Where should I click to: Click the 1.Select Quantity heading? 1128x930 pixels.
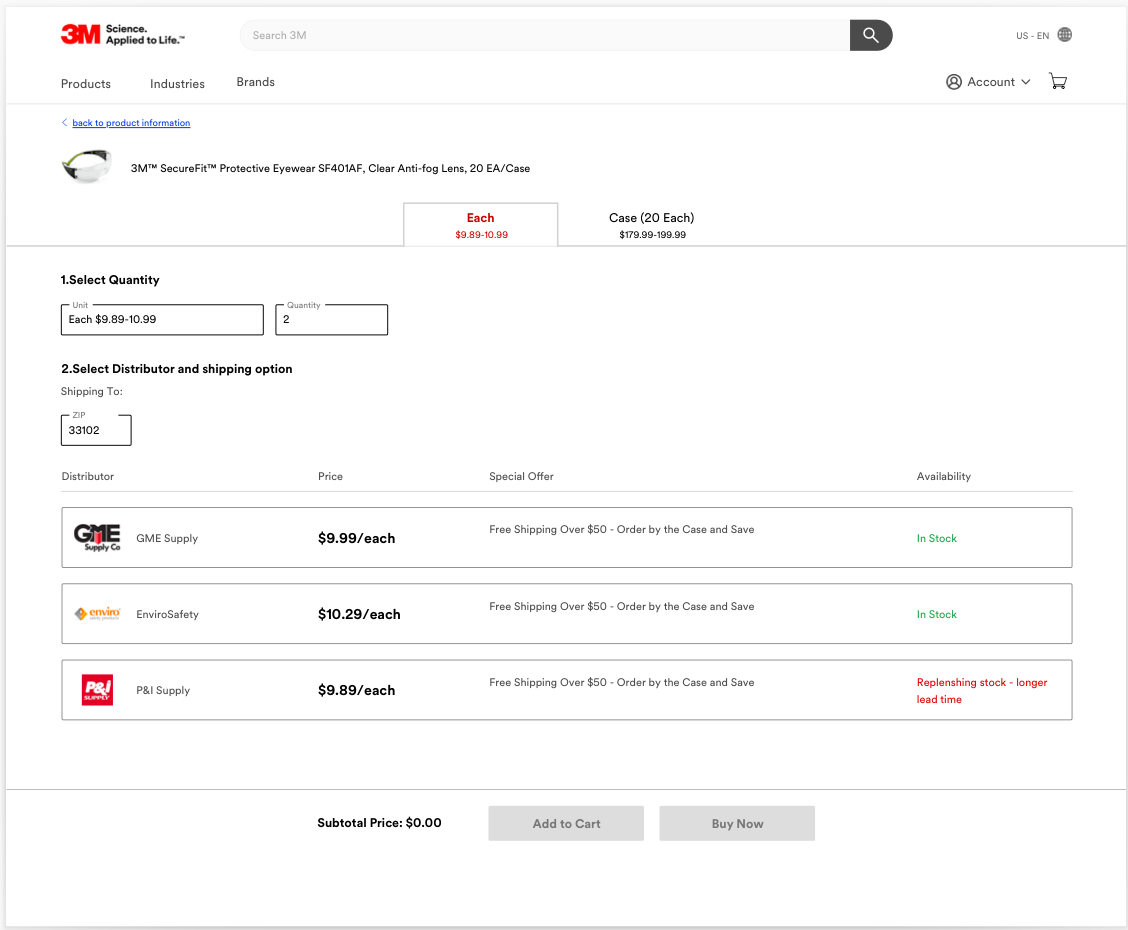(110, 280)
